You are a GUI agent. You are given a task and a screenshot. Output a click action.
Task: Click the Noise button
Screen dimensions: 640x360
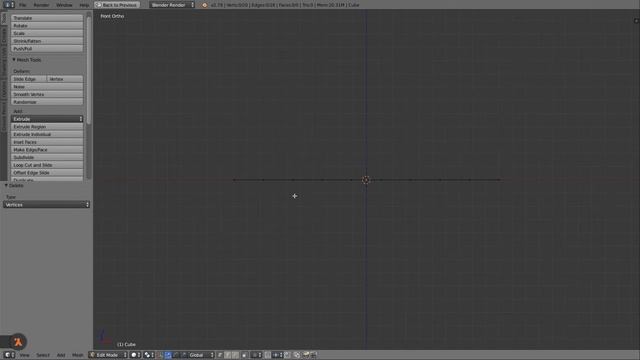(x=47, y=87)
